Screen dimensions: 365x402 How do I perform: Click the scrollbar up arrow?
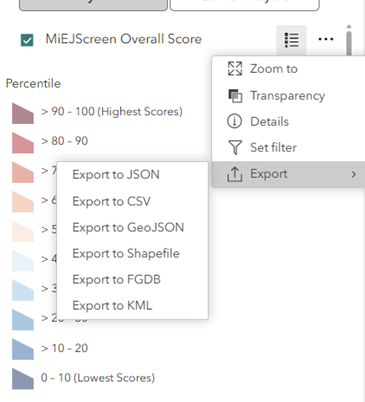(349, 26)
